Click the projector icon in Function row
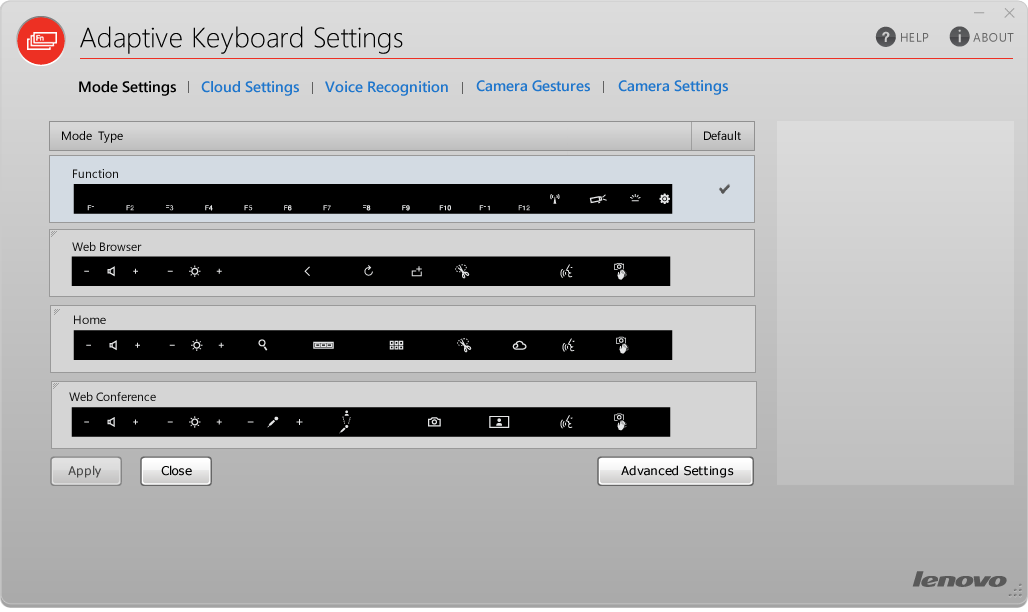The height and width of the screenshot is (612, 1028). (598, 199)
